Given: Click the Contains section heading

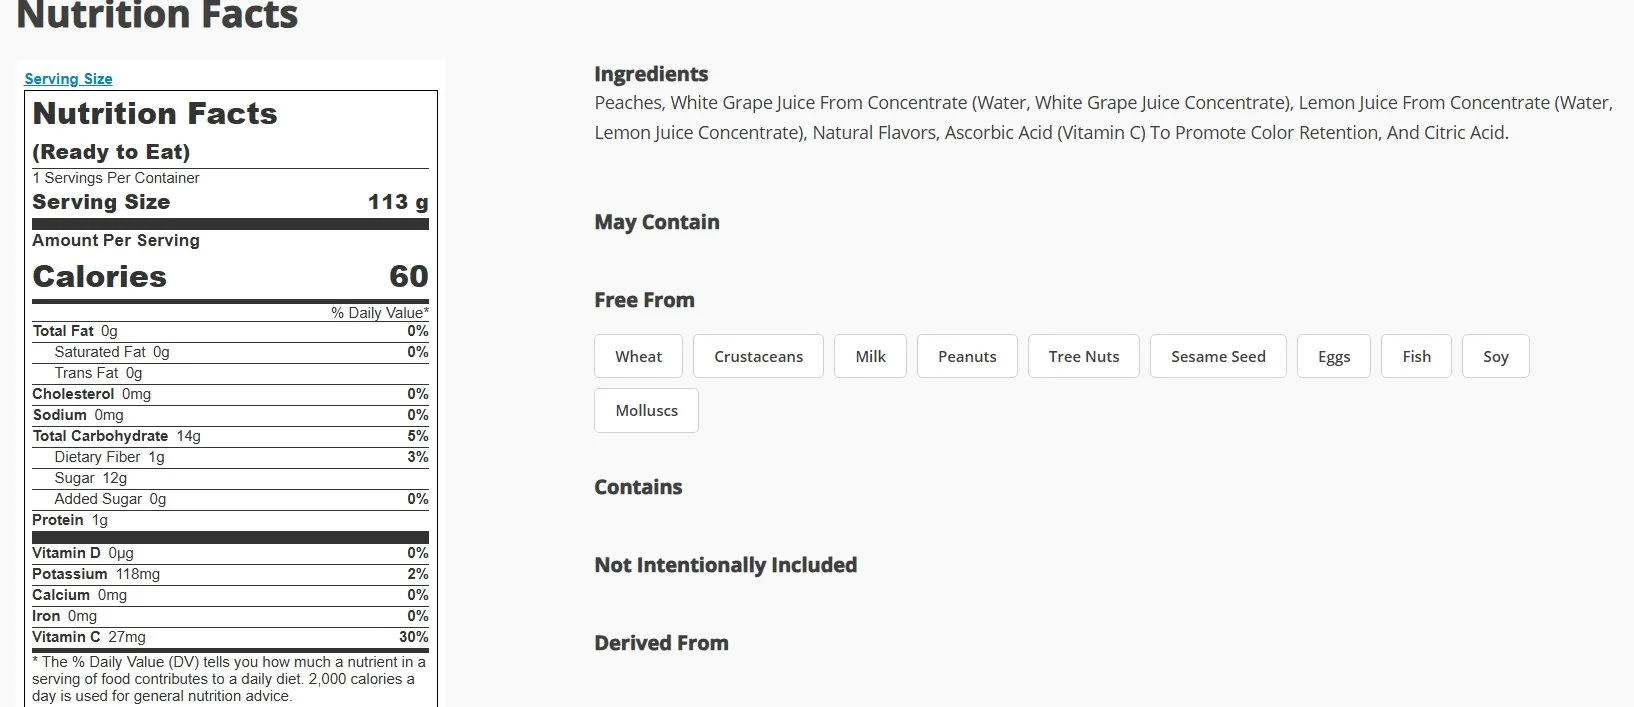Looking at the screenshot, I should click(638, 487).
